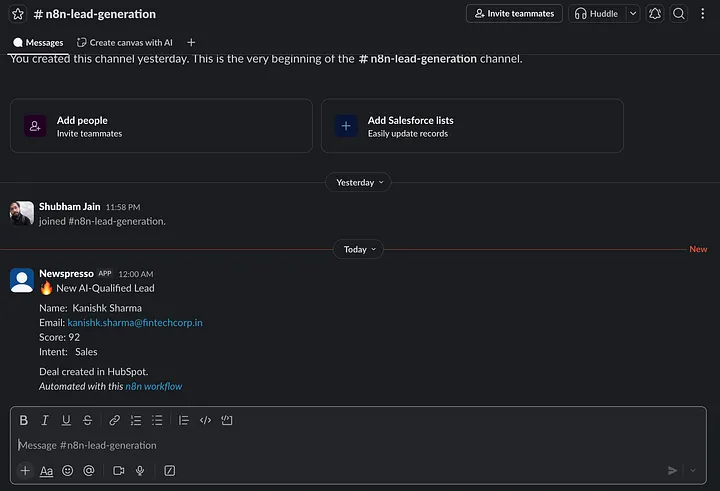Open the kanishk.sharma@fintechcorp.in email link

(x=135, y=323)
